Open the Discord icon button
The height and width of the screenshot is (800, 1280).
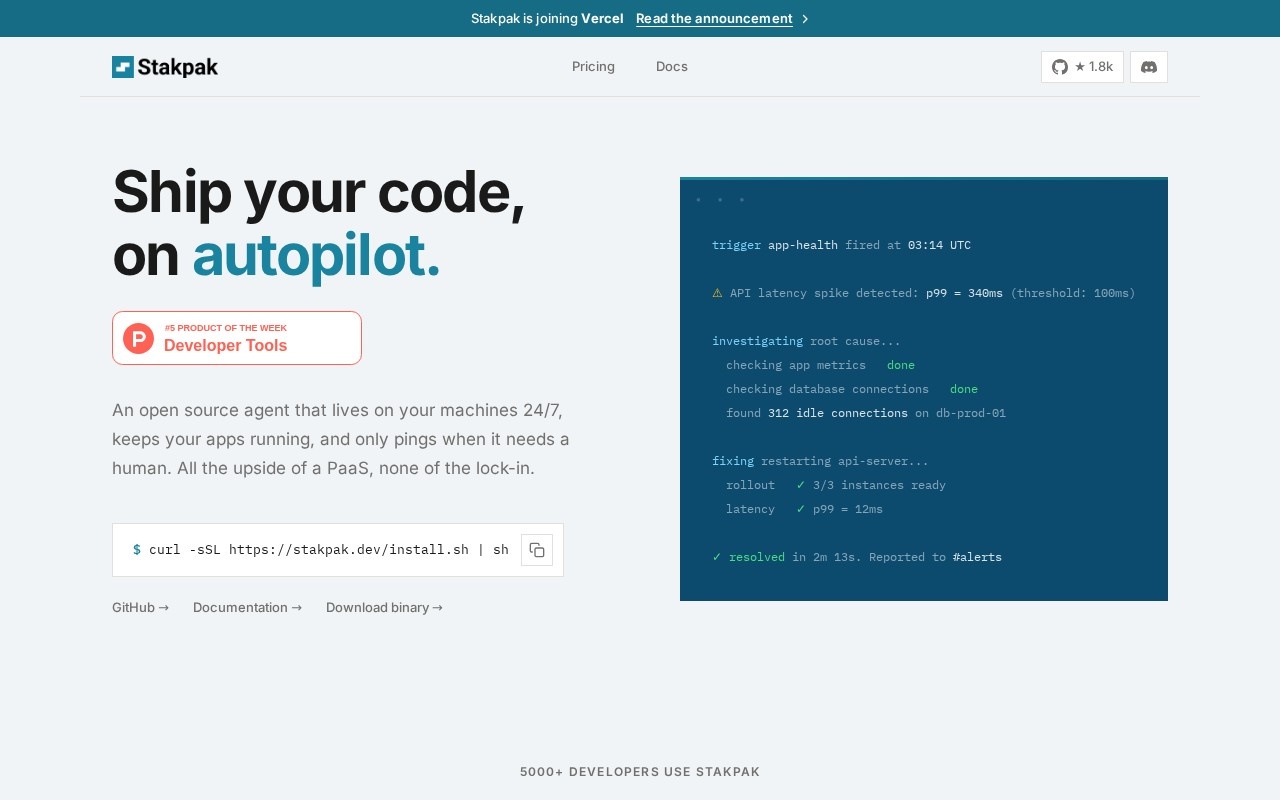pos(1149,67)
